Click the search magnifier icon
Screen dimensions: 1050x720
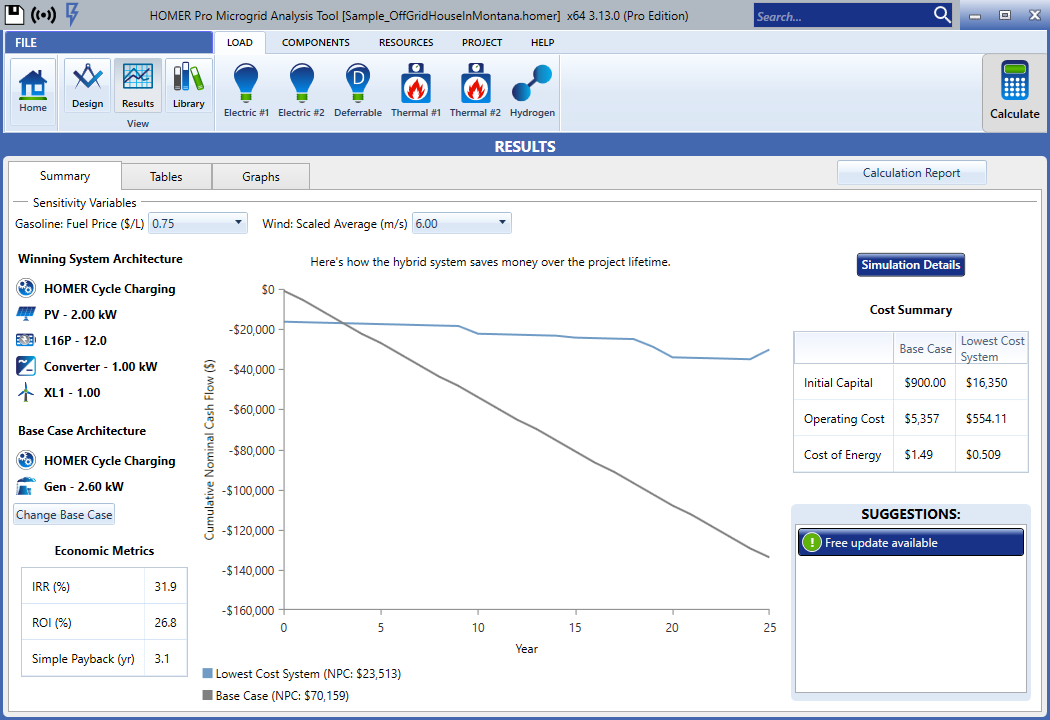point(942,15)
